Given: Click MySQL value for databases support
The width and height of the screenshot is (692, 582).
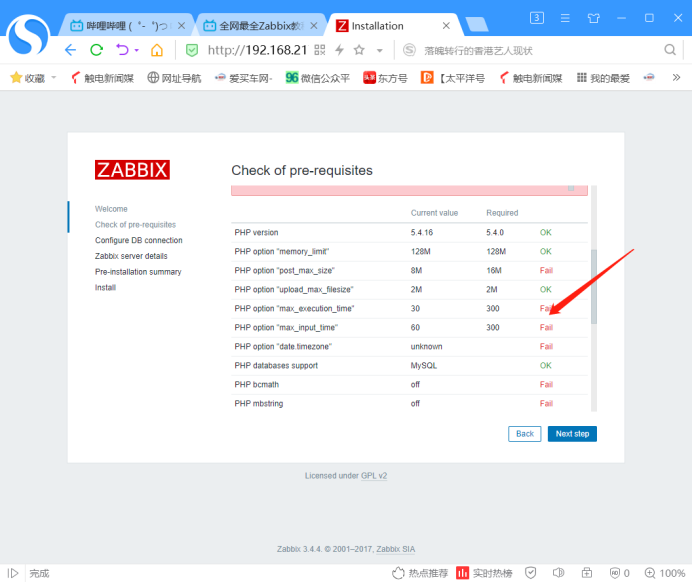Looking at the screenshot, I should (x=424, y=365).
